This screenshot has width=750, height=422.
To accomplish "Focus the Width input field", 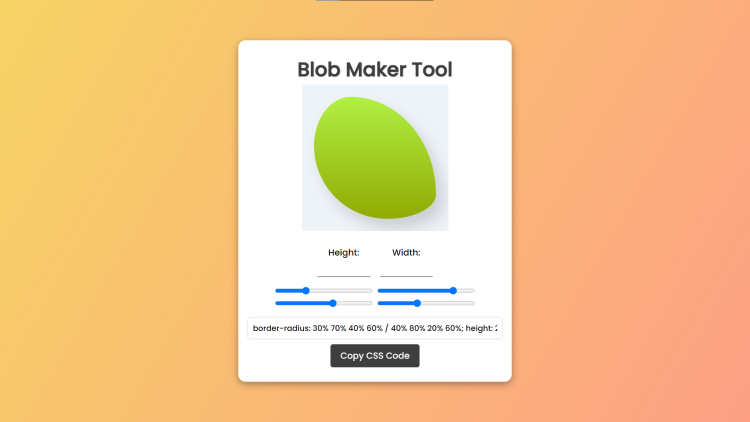I will (406, 269).
